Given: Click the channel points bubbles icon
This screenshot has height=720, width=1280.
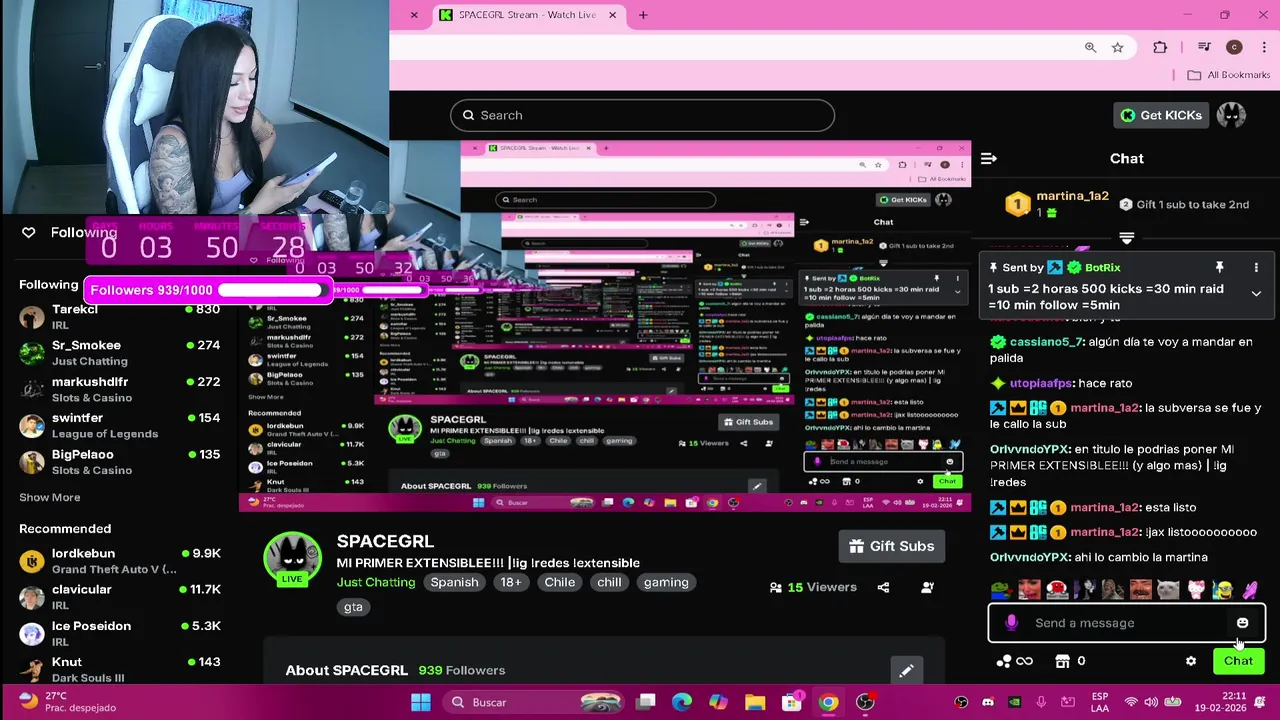Looking at the screenshot, I should point(1004,661).
